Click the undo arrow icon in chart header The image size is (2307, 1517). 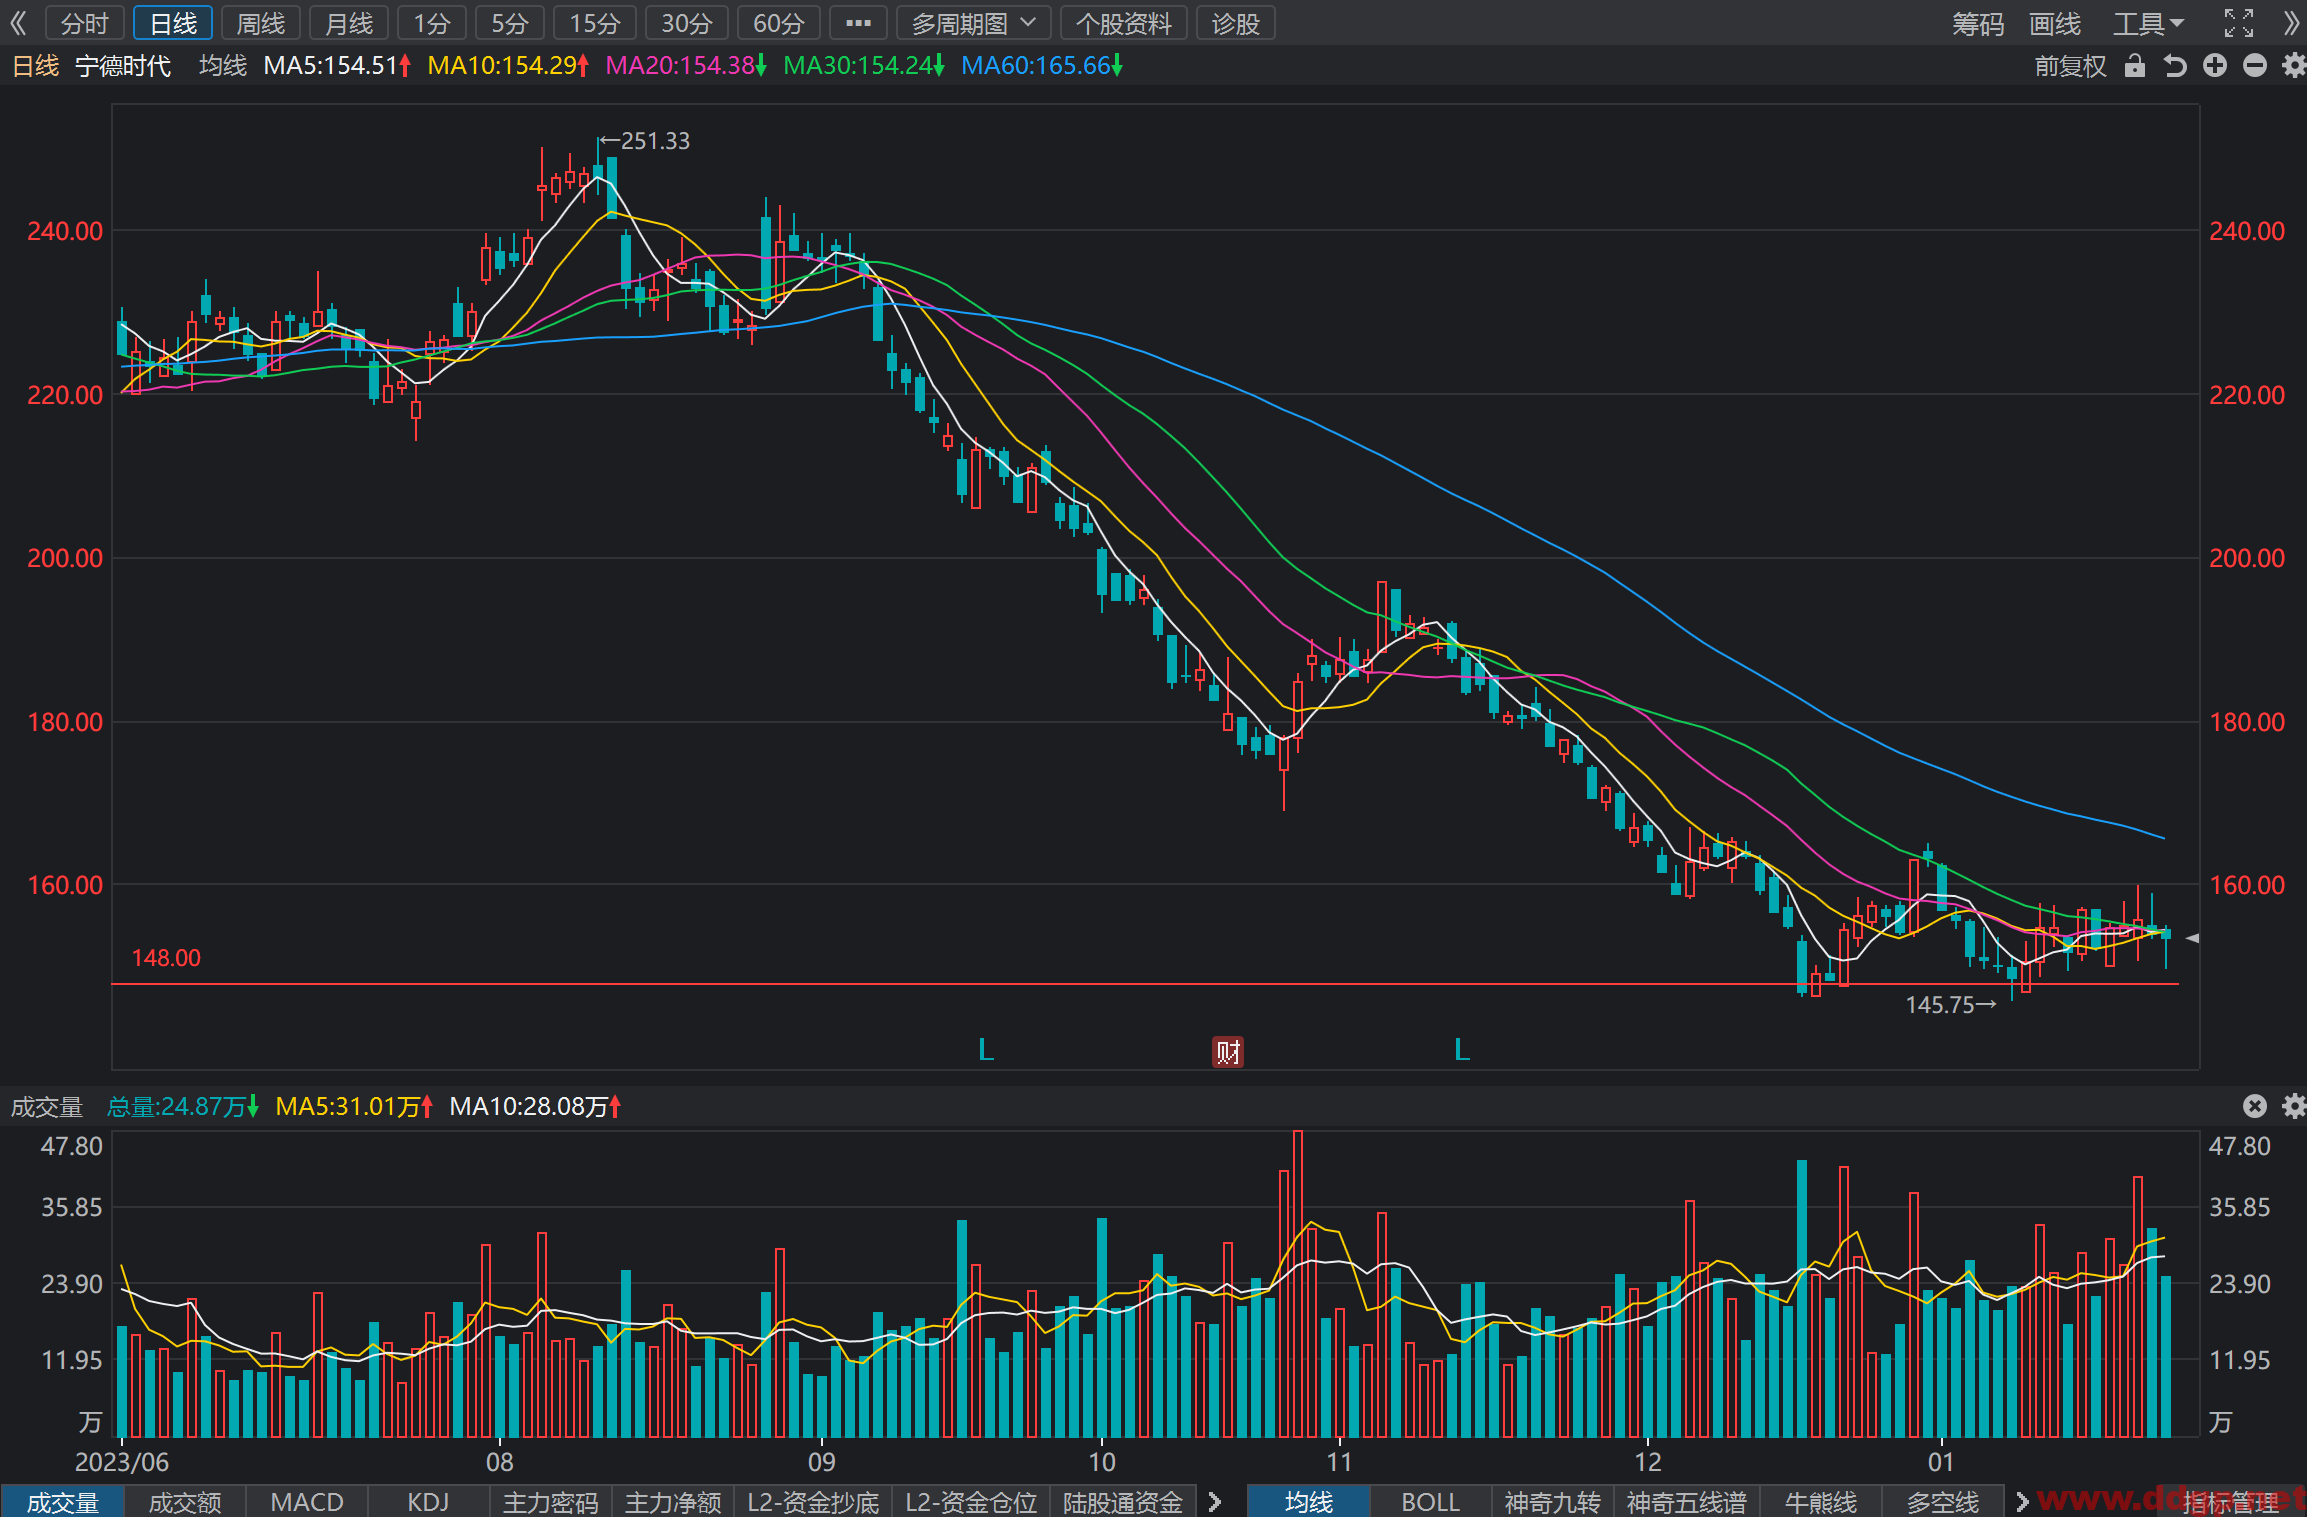(2175, 66)
